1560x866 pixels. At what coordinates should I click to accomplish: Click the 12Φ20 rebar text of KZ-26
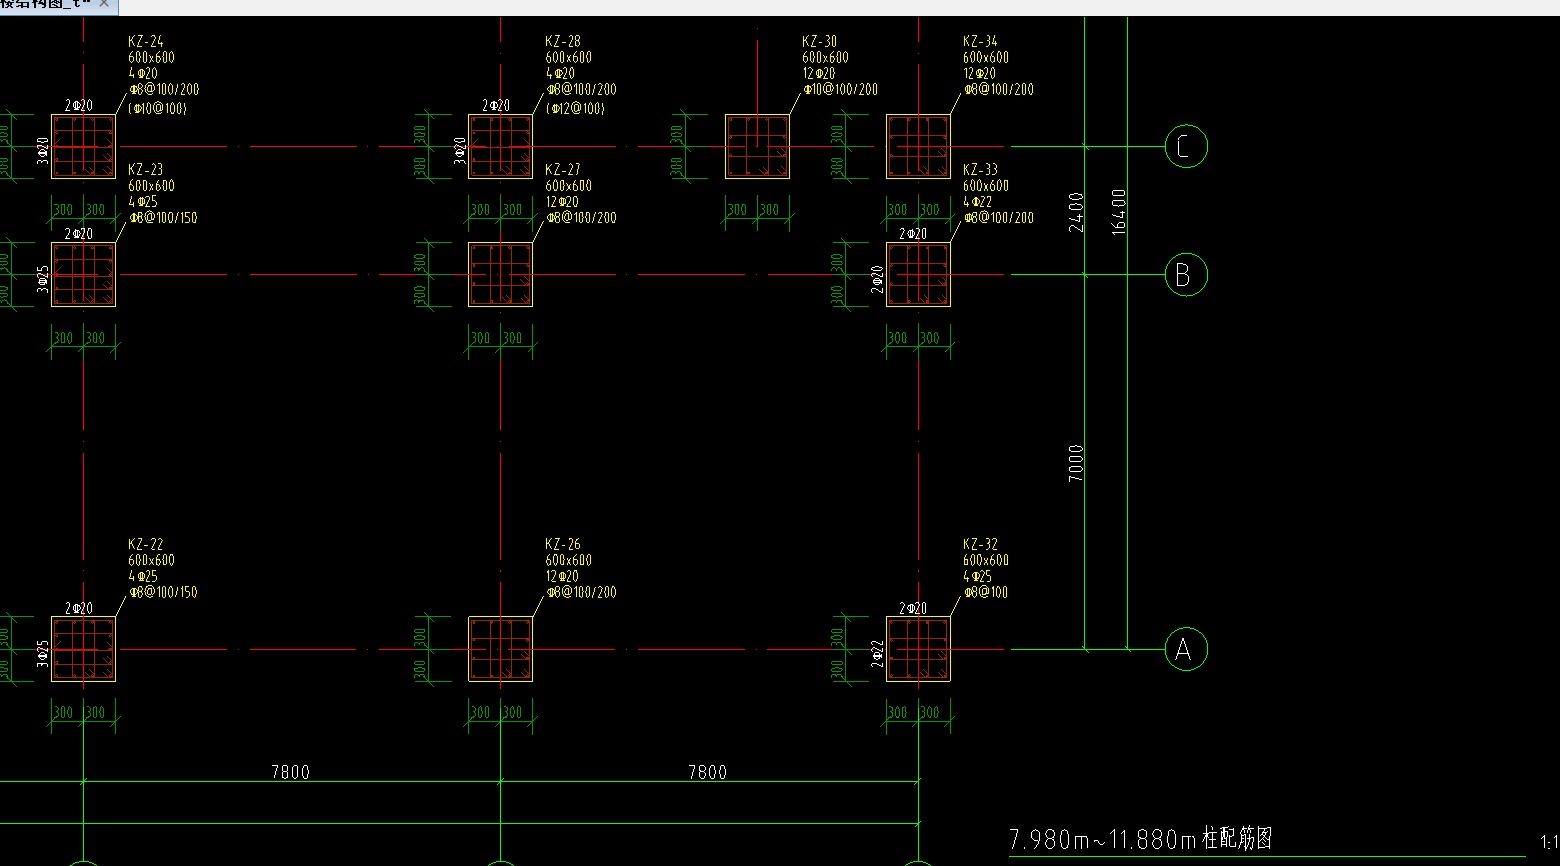(x=562, y=577)
